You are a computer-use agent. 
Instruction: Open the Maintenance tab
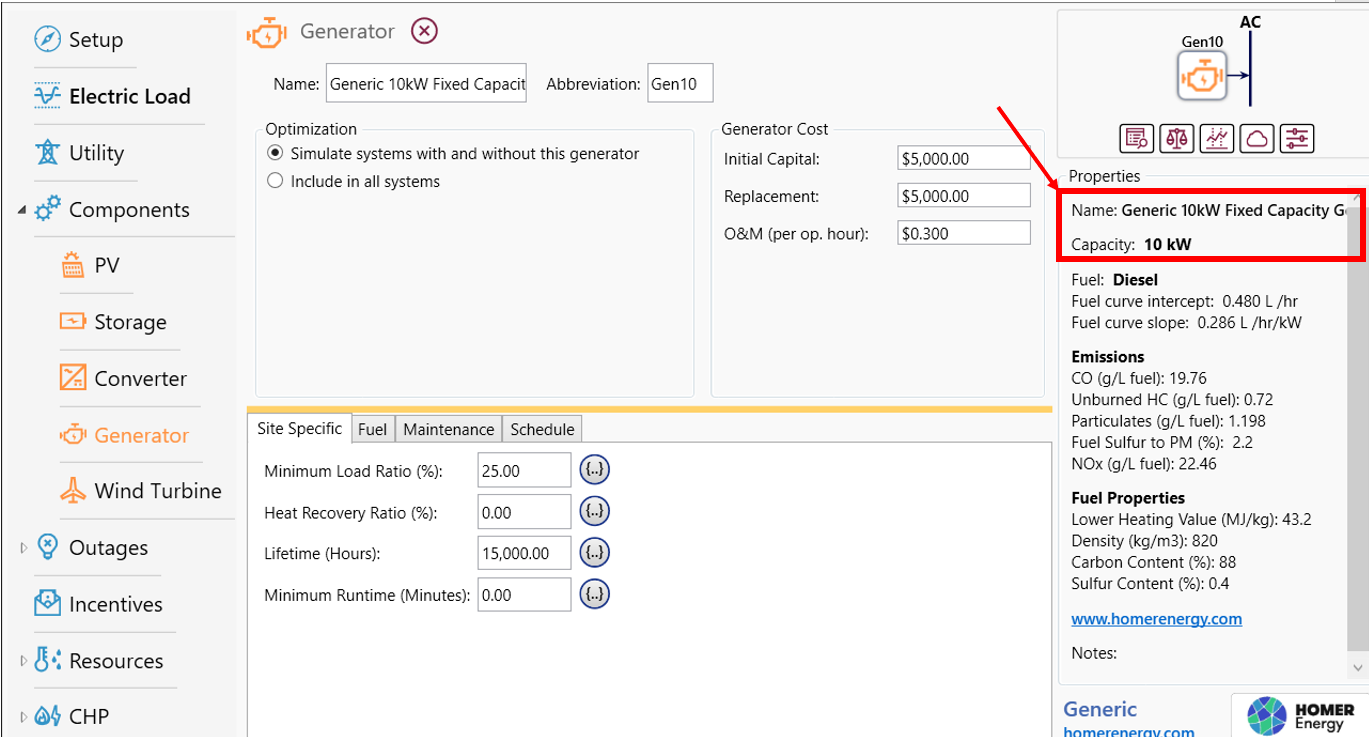[448, 429]
